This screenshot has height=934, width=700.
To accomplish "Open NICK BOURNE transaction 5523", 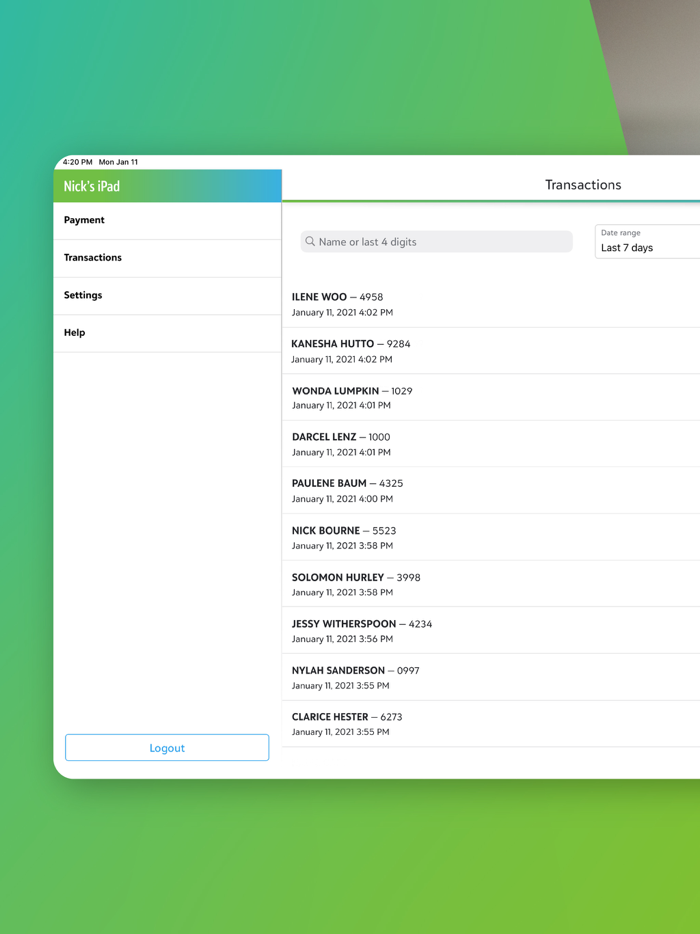I will click(491, 537).
